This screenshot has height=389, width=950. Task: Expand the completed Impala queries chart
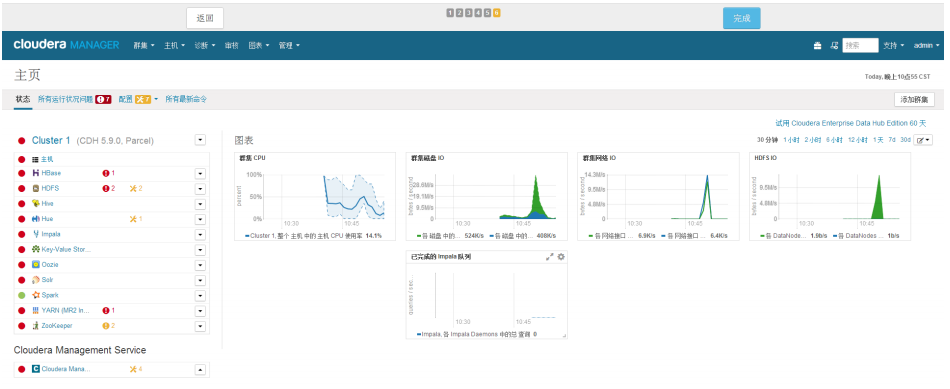coord(550,257)
